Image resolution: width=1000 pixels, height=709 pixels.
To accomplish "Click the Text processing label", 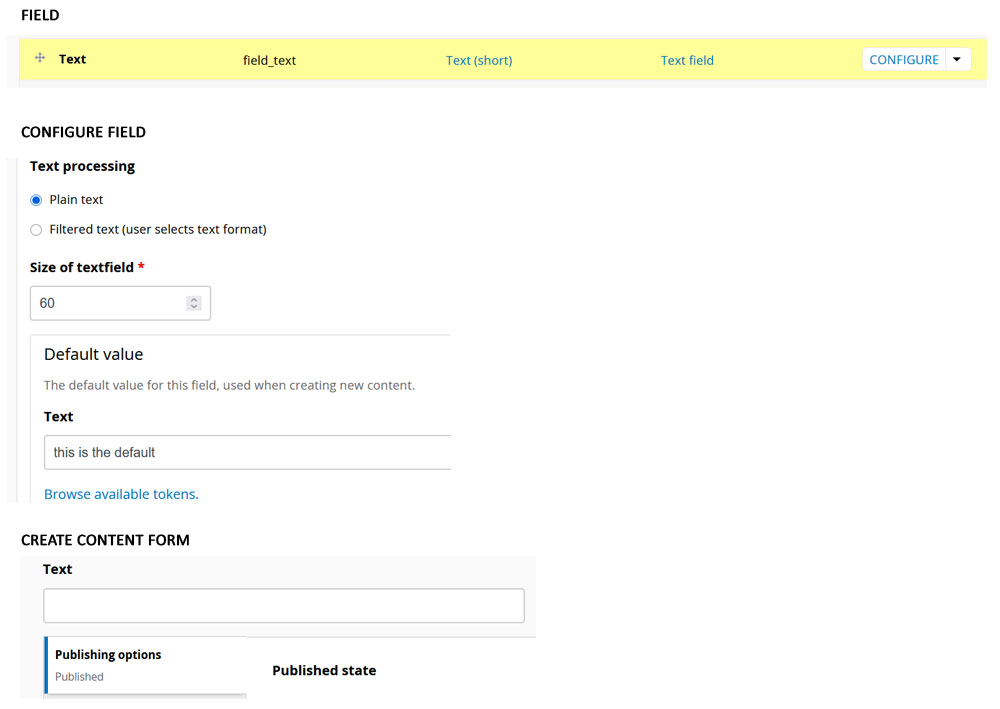I will click(x=82, y=166).
